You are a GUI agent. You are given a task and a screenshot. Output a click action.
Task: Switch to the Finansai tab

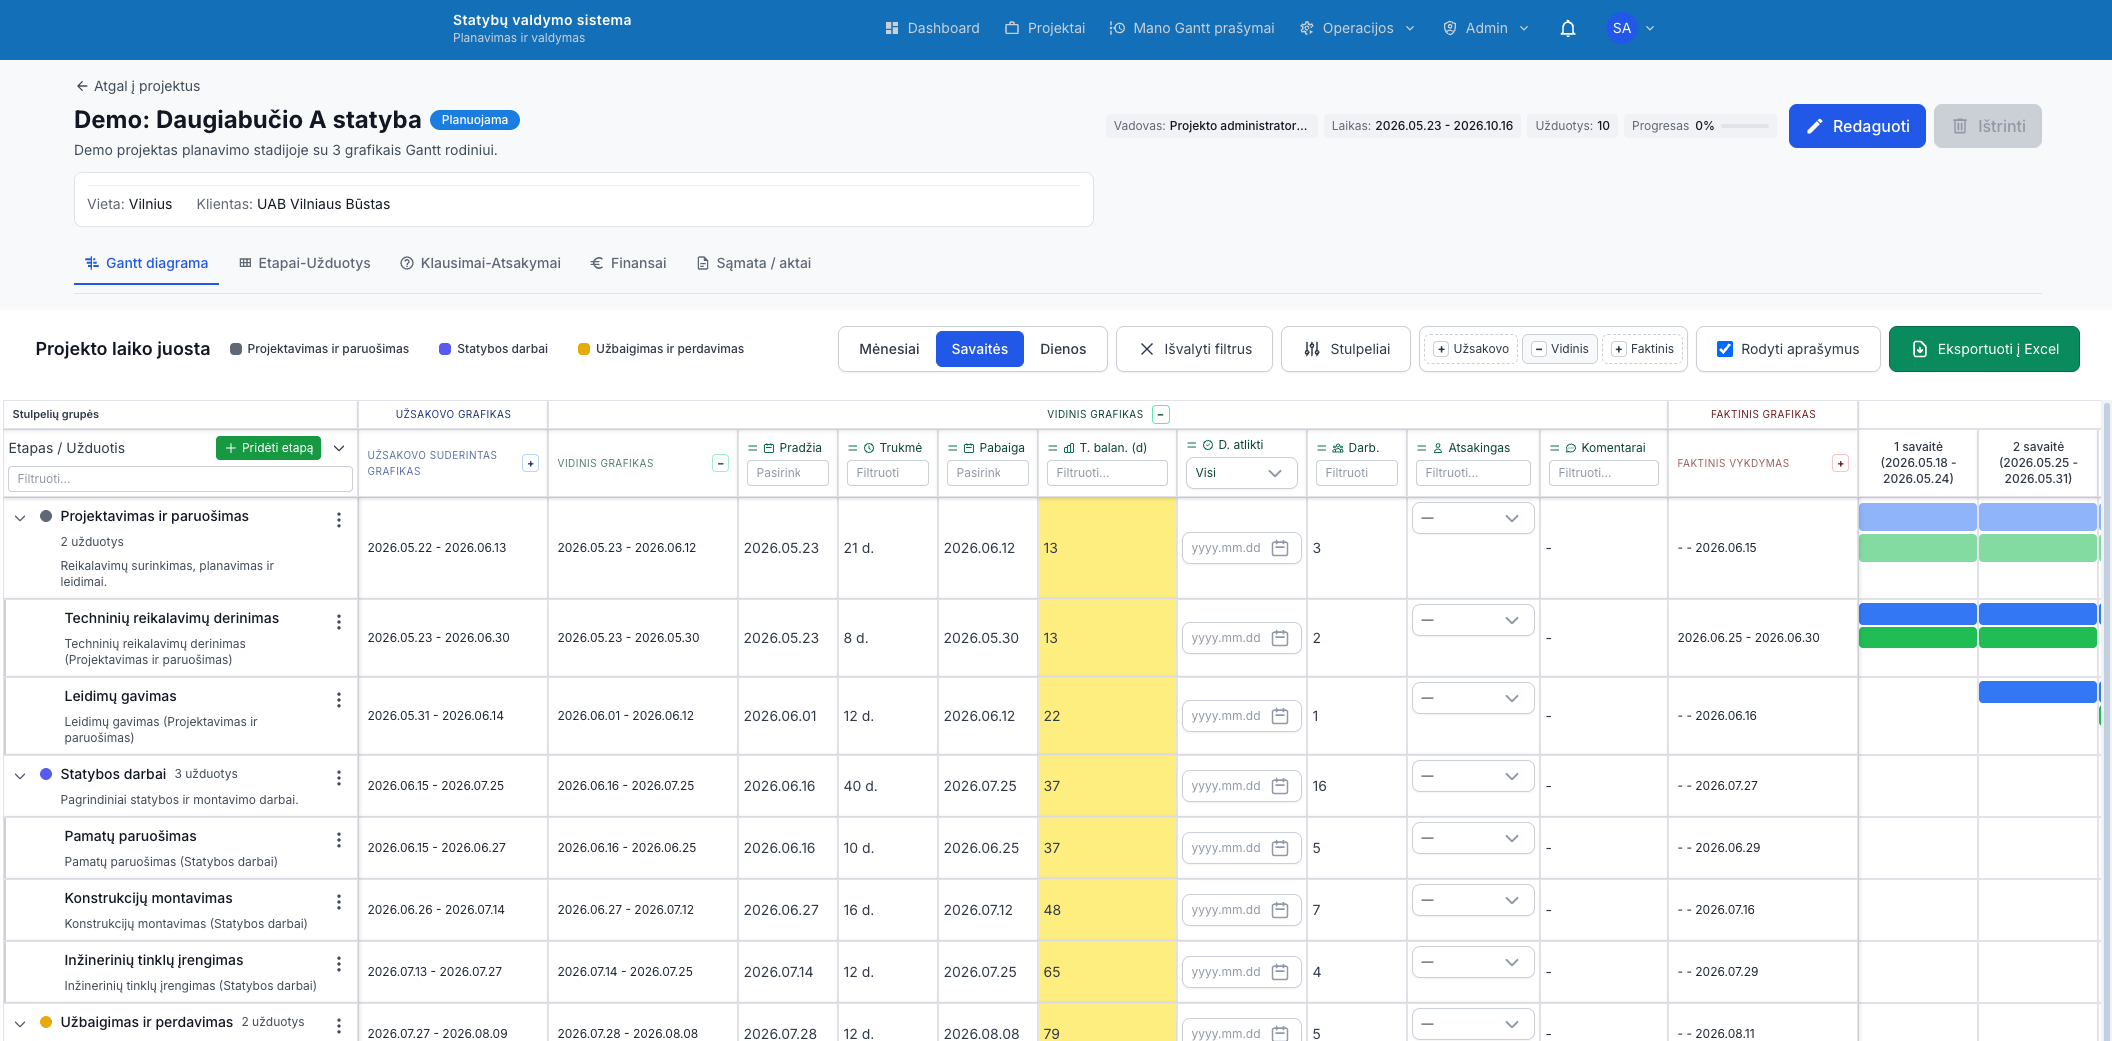click(628, 263)
